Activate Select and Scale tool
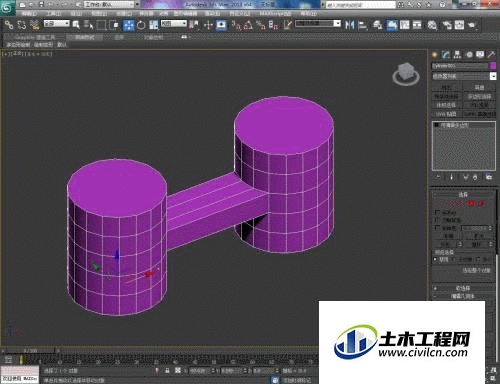The image size is (500, 384). [x=153, y=25]
